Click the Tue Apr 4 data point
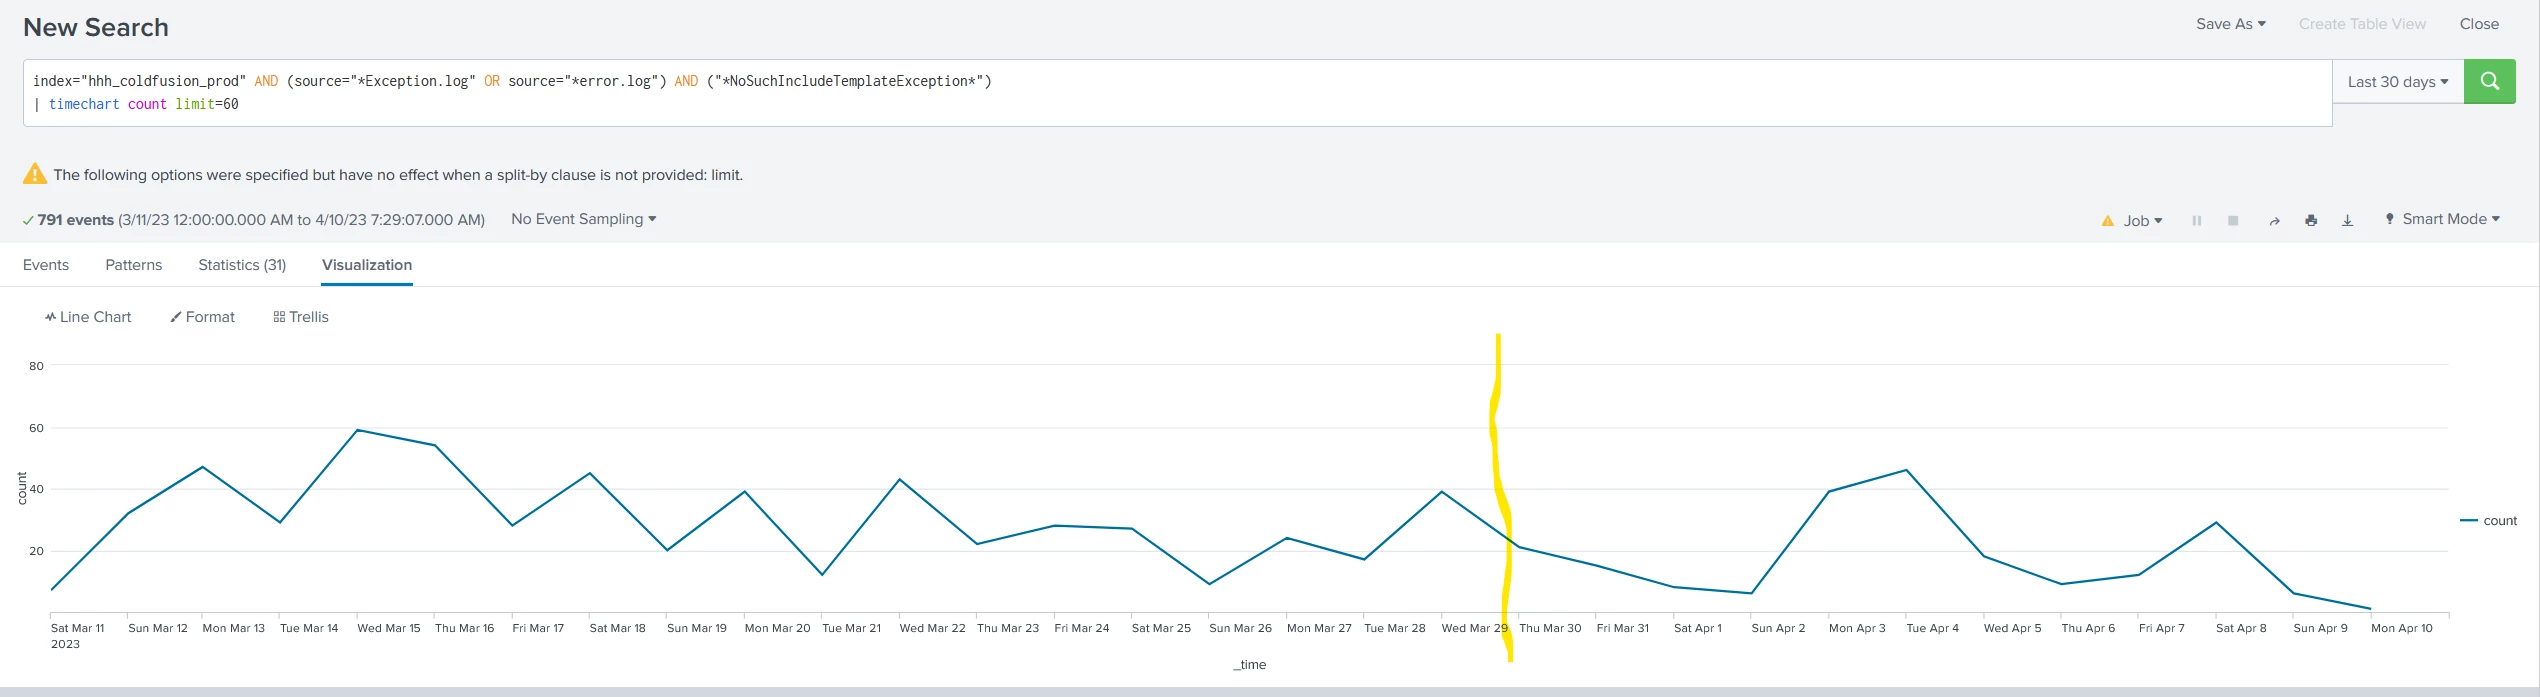Screen dimensions: 2540x697 (x=1906, y=470)
